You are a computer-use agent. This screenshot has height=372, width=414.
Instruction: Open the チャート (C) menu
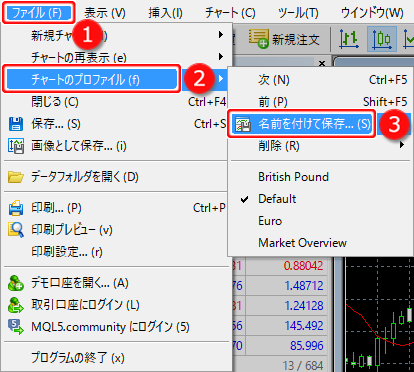pos(230,13)
